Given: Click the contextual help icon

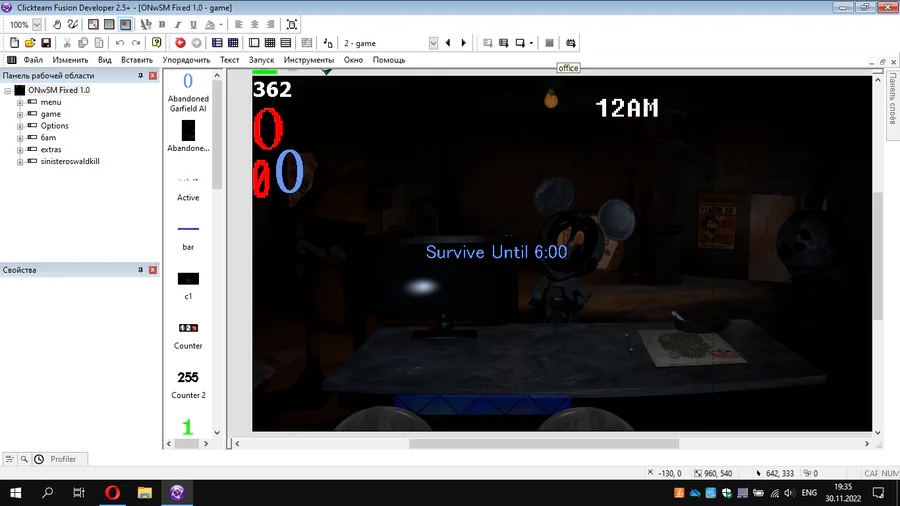Looking at the screenshot, I should coord(156,43).
